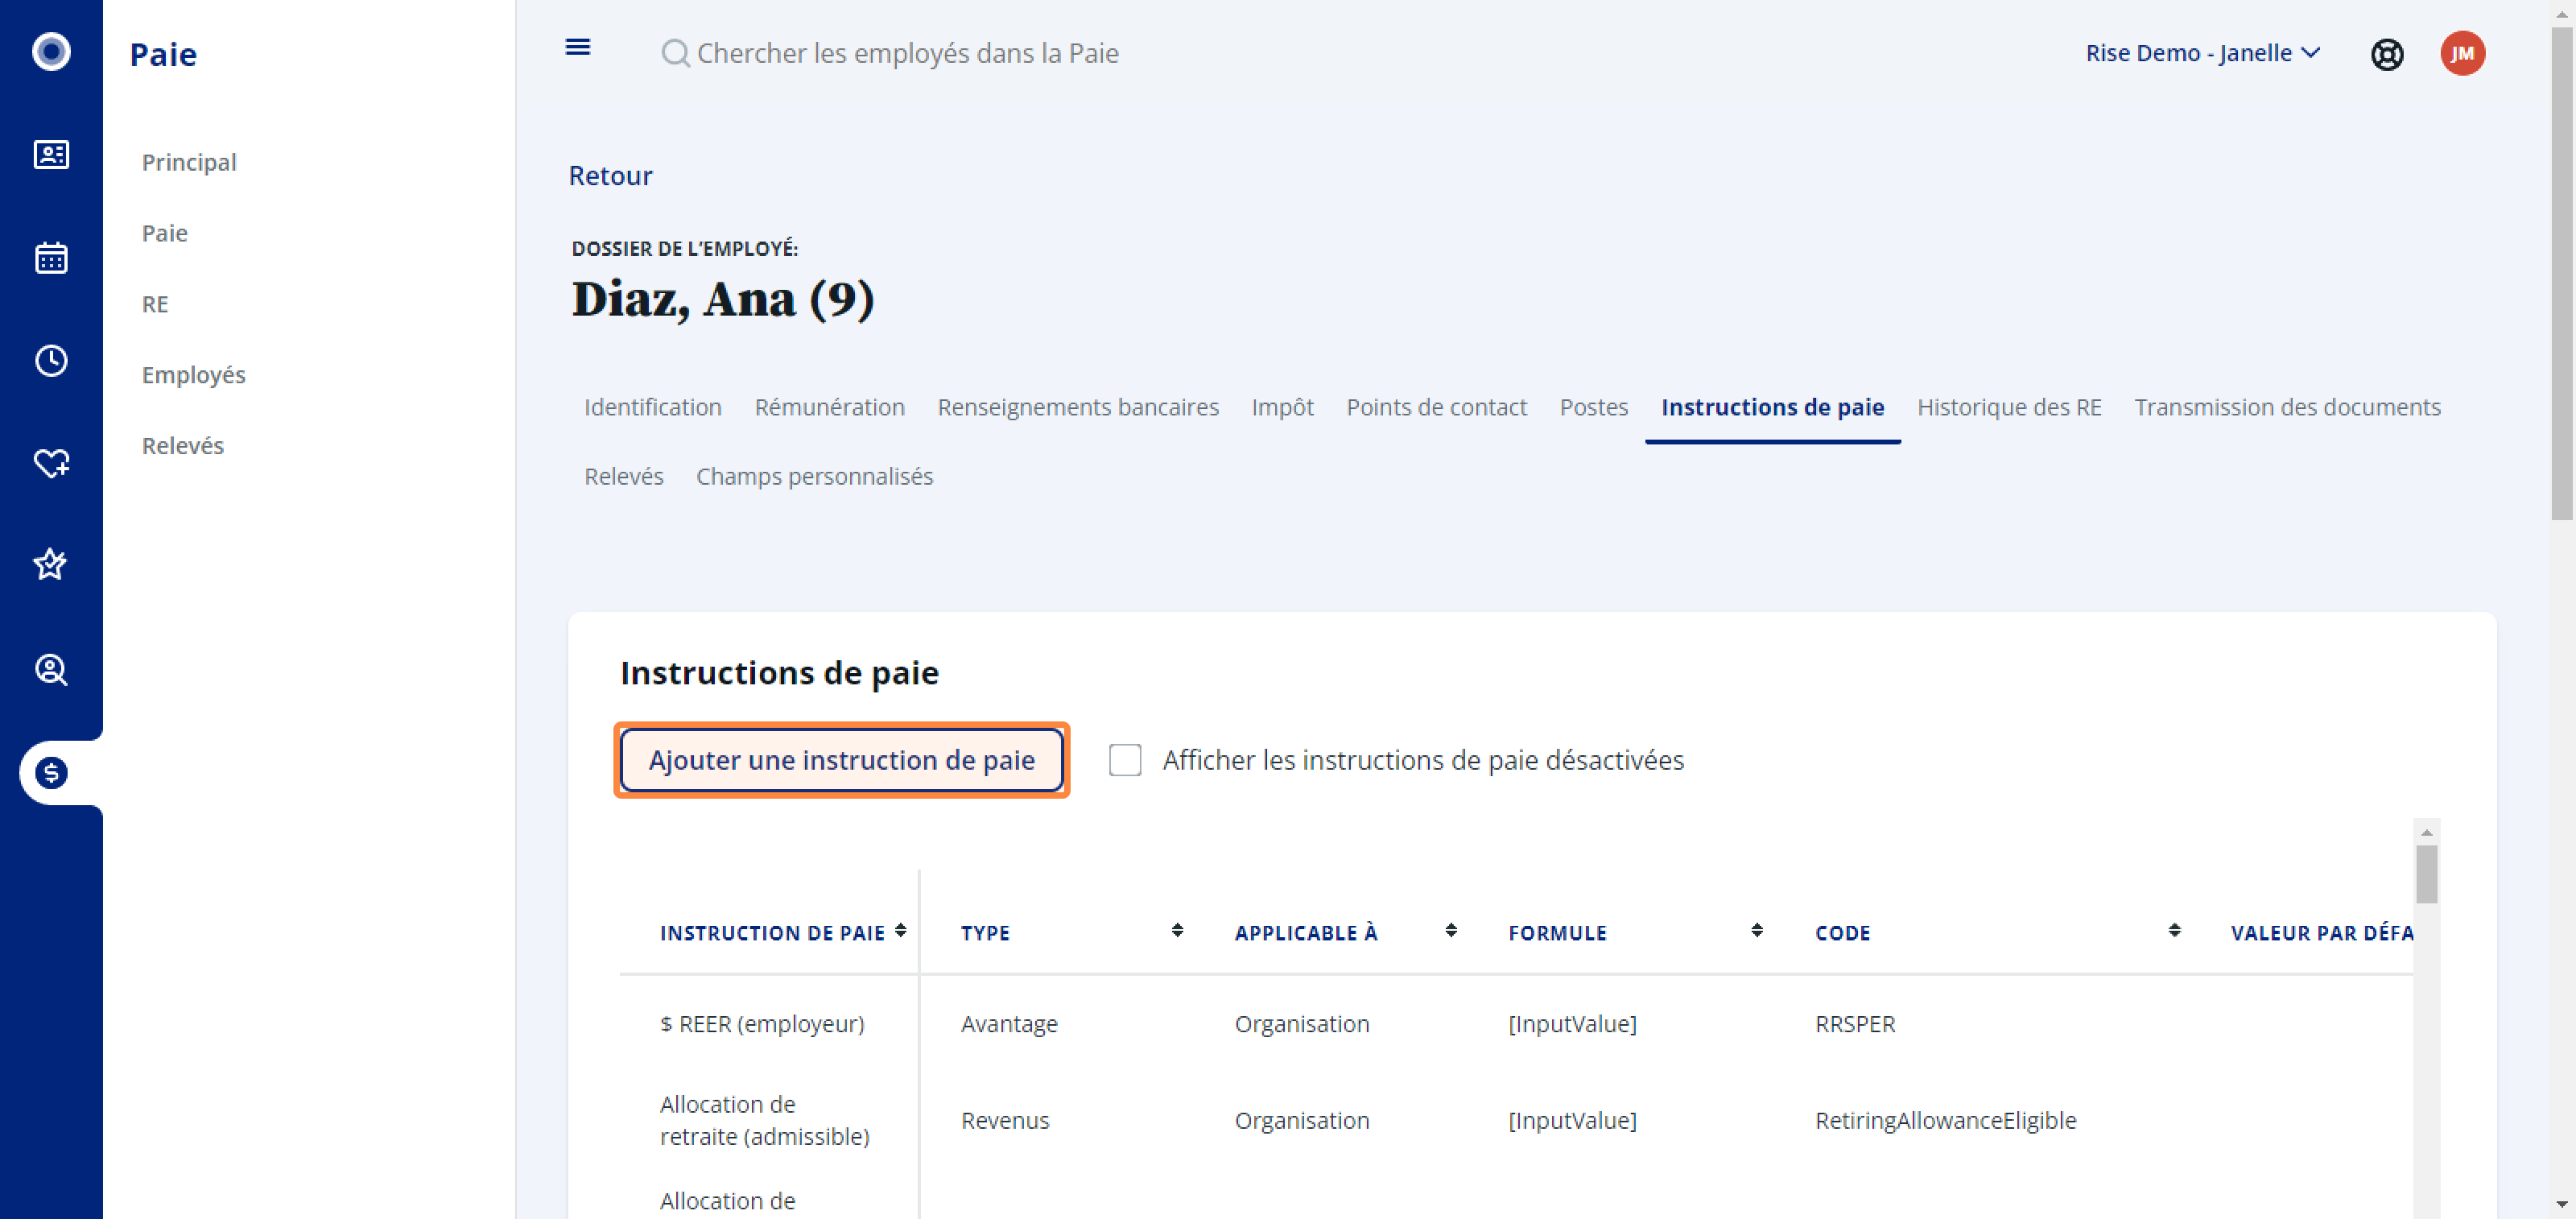The height and width of the screenshot is (1219, 2576).
Task: Open the calendar sidebar icon
Action: point(51,258)
